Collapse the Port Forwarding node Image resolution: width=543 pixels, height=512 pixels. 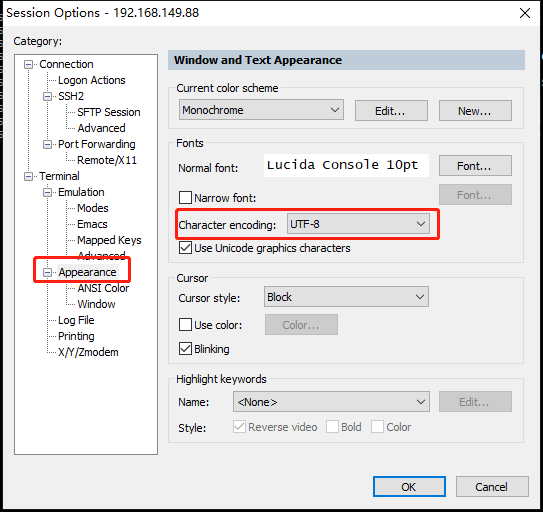(47, 144)
